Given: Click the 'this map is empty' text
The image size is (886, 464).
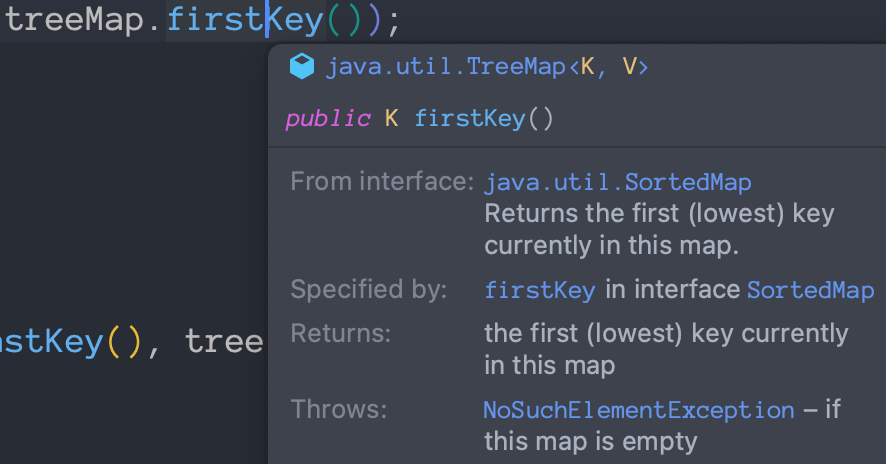Looking at the screenshot, I should pos(590,441).
